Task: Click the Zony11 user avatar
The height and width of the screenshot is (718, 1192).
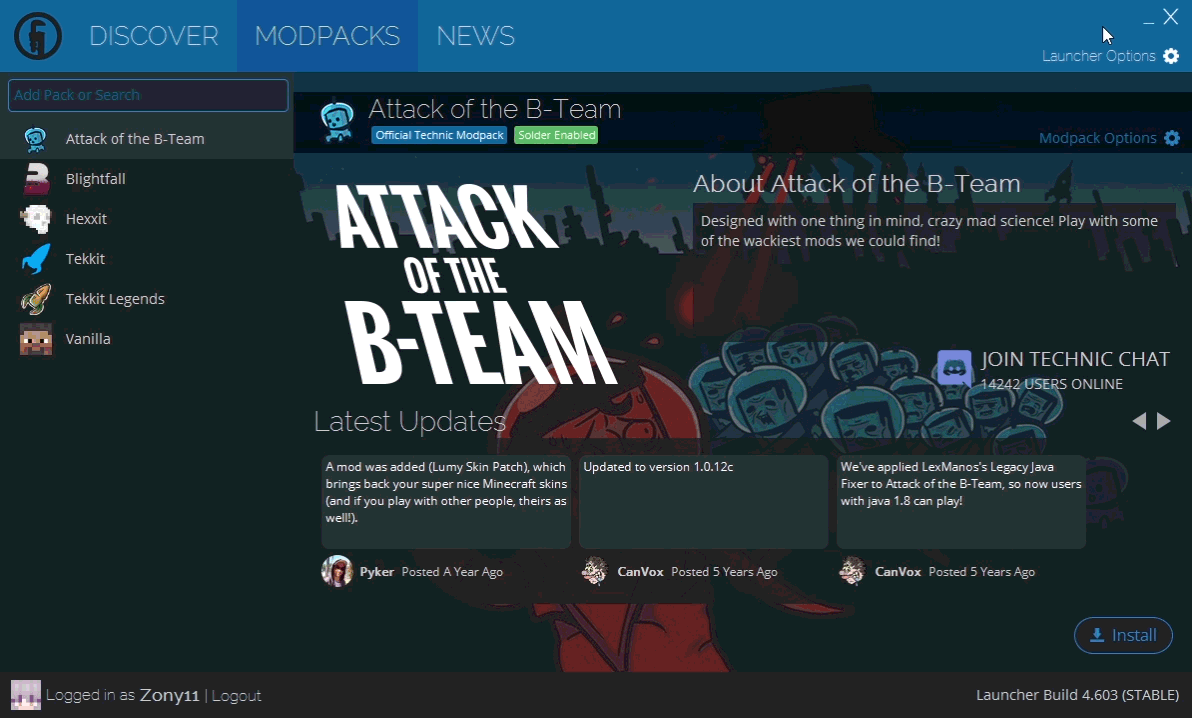Action: click(x=26, y=695)
